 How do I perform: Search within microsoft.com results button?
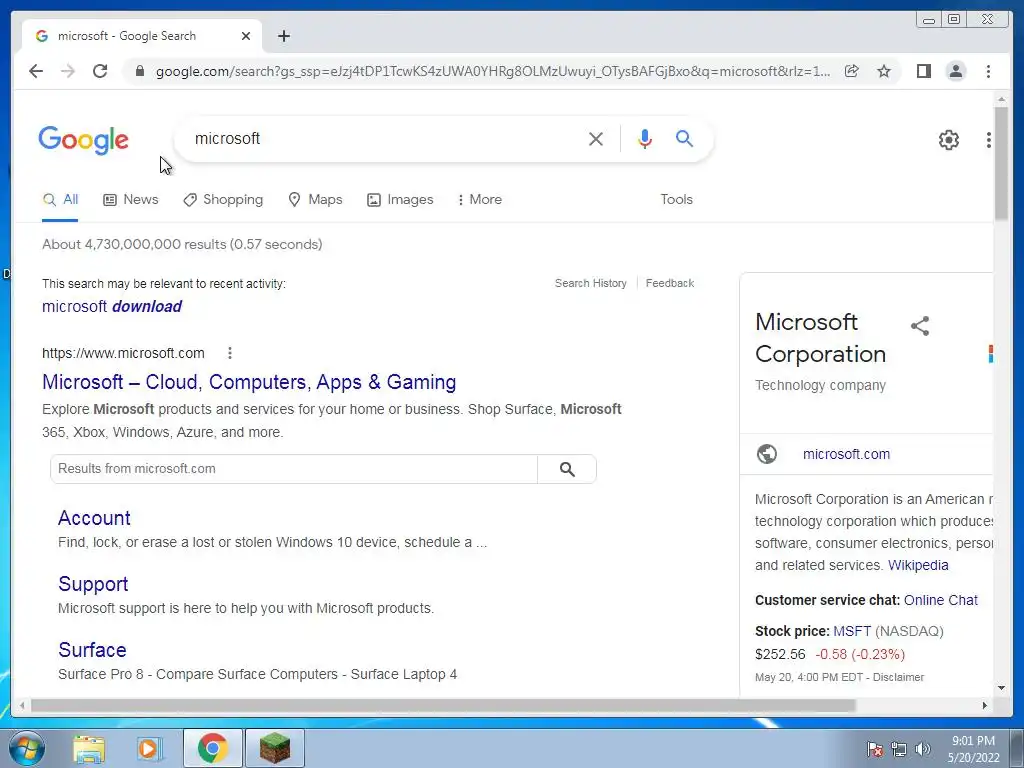click(x=567, y=469)
